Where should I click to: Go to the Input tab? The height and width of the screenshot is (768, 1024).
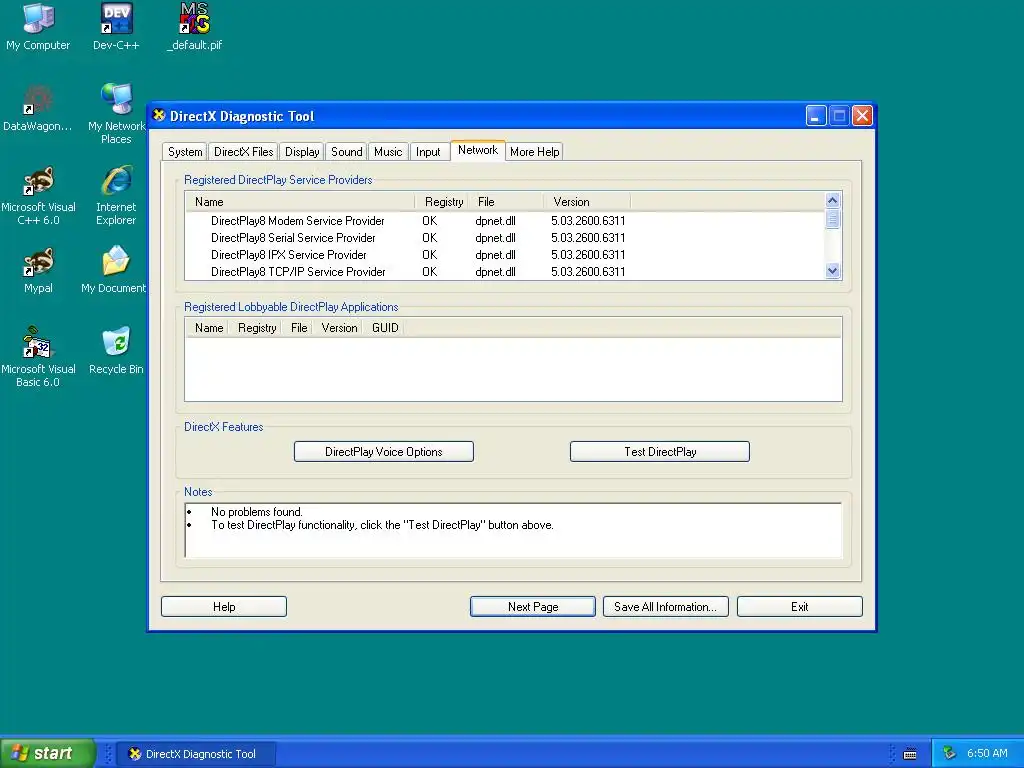pyautogui.click(x=428, y=152)
